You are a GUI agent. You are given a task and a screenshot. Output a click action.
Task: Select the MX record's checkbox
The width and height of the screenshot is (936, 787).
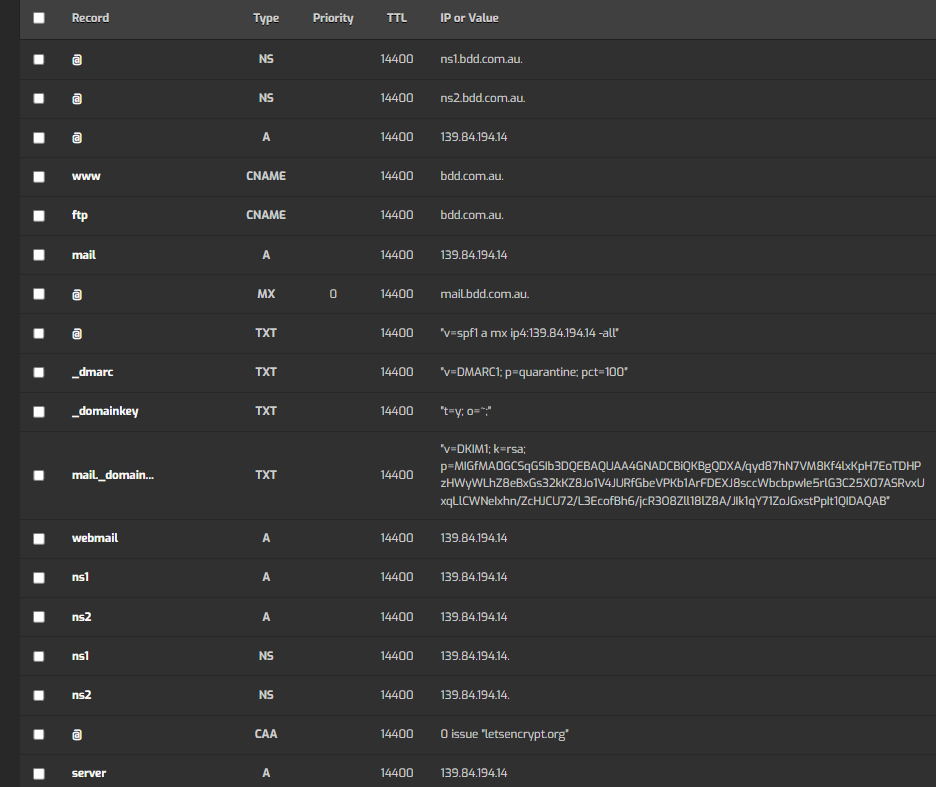[x=39, y=294]
